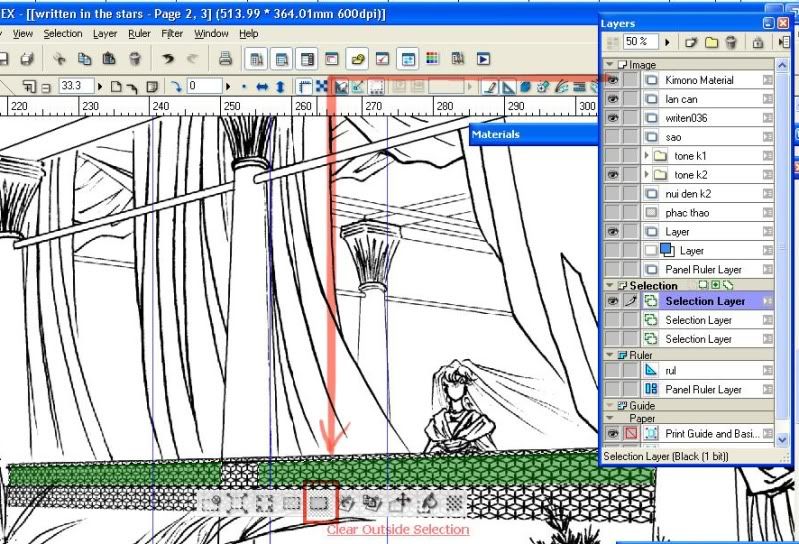Click the Cut scissors icon
799x544 pixels.
(x=59, y=59)
